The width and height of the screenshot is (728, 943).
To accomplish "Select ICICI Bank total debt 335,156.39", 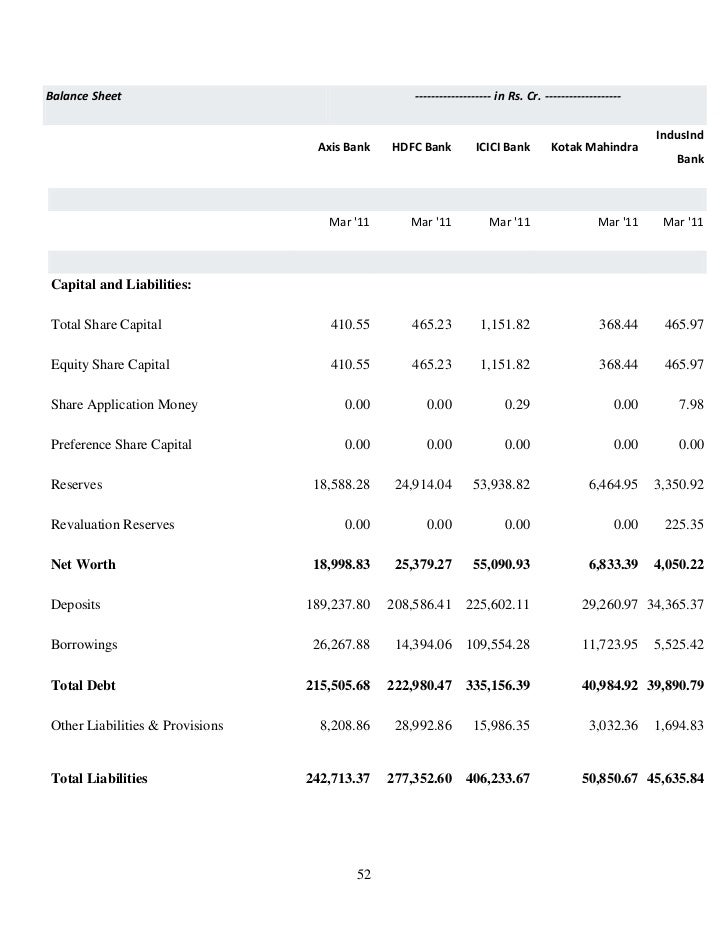I will pyautogui.click(x=498, y=686).
